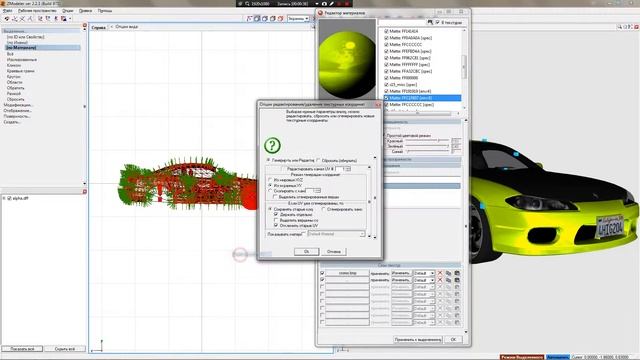The width and height of the screenshot is (640, 360).
Task: Toggle Держать отдельно checkbox
Action: (x=276, y=214)
